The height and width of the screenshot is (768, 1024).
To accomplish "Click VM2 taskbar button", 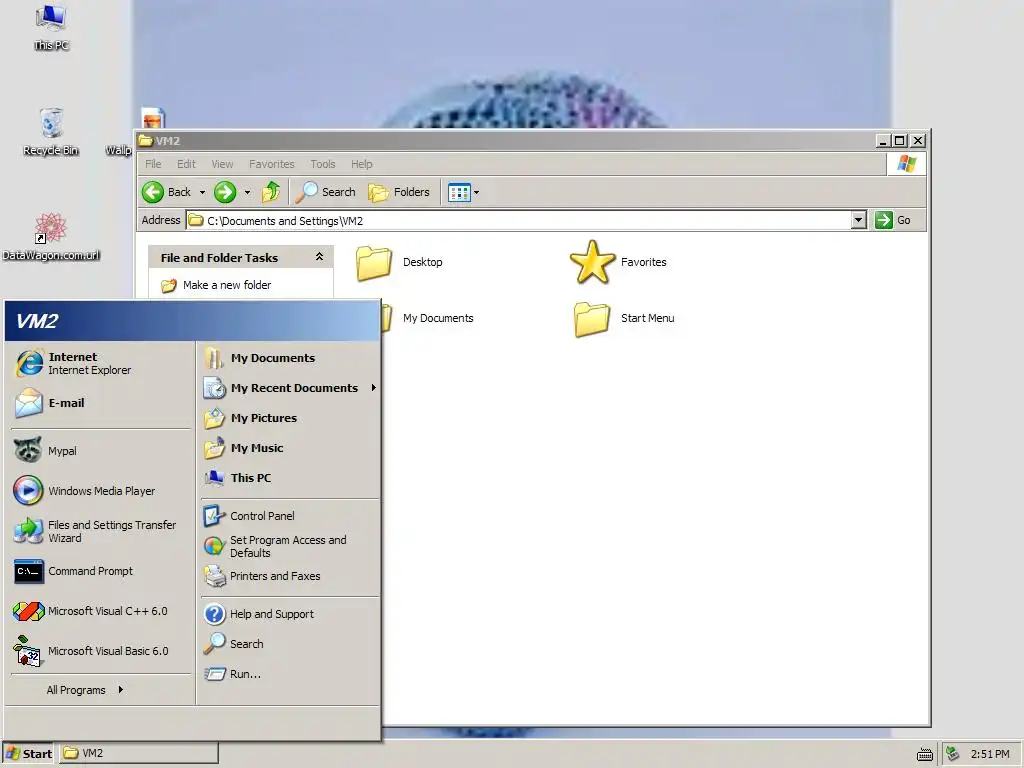I will click(x=139, y=753).
